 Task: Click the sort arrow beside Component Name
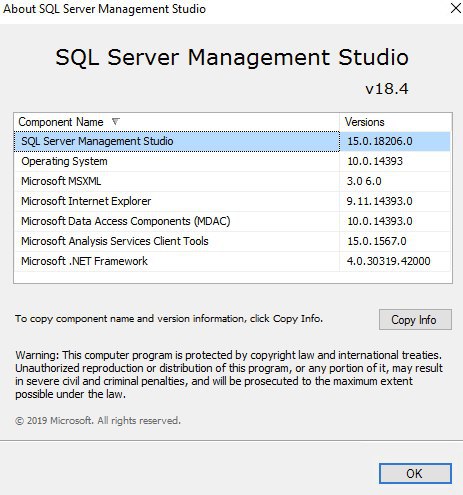115,122
